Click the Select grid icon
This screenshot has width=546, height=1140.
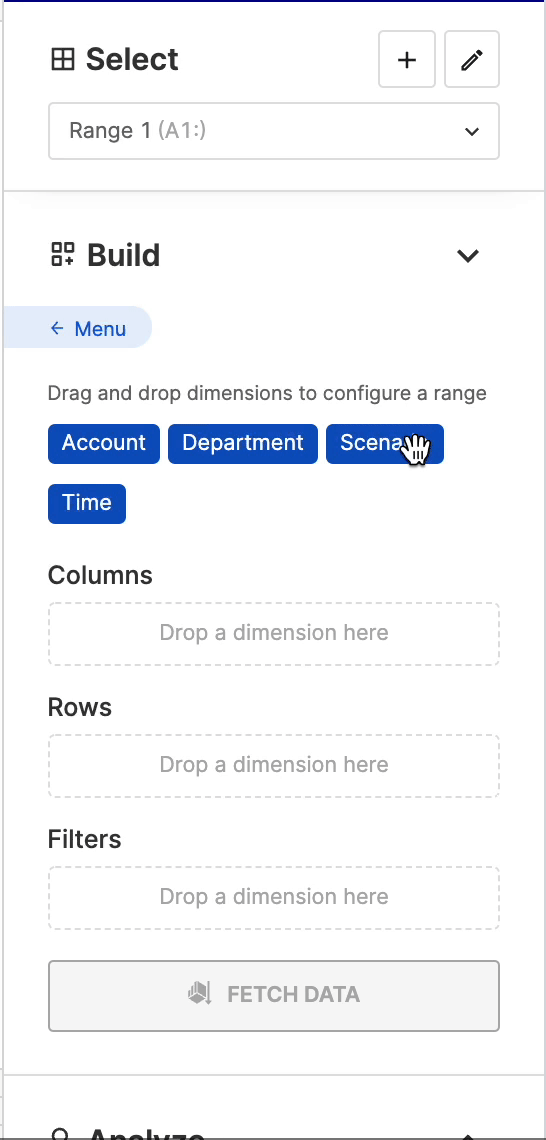(x=63, y=60)
